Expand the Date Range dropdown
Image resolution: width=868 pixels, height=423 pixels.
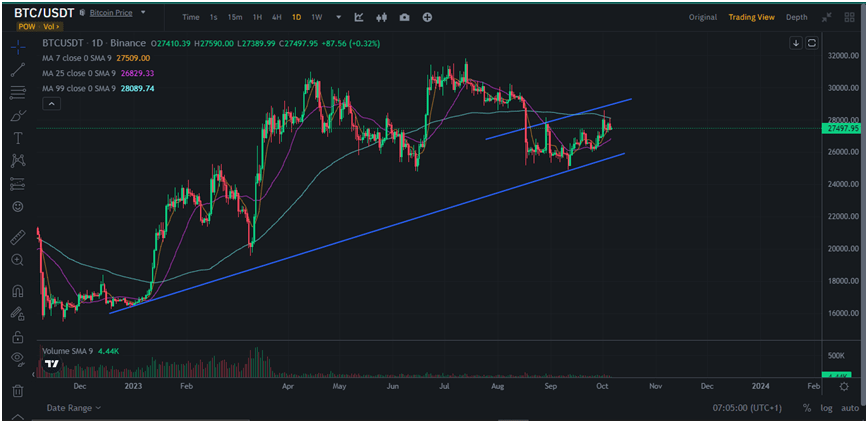pos(75,408)
